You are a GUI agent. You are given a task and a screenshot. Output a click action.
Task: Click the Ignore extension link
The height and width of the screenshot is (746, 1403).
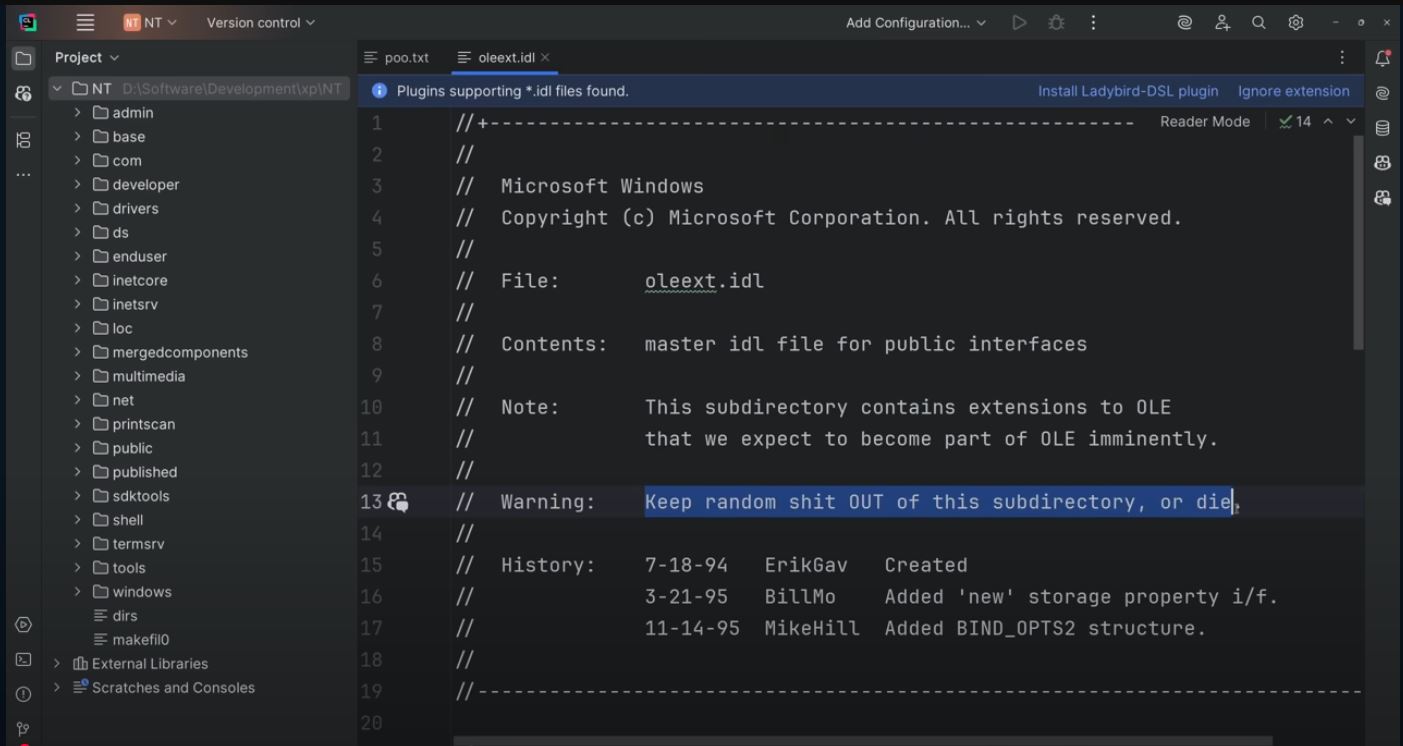point(1293,91)
